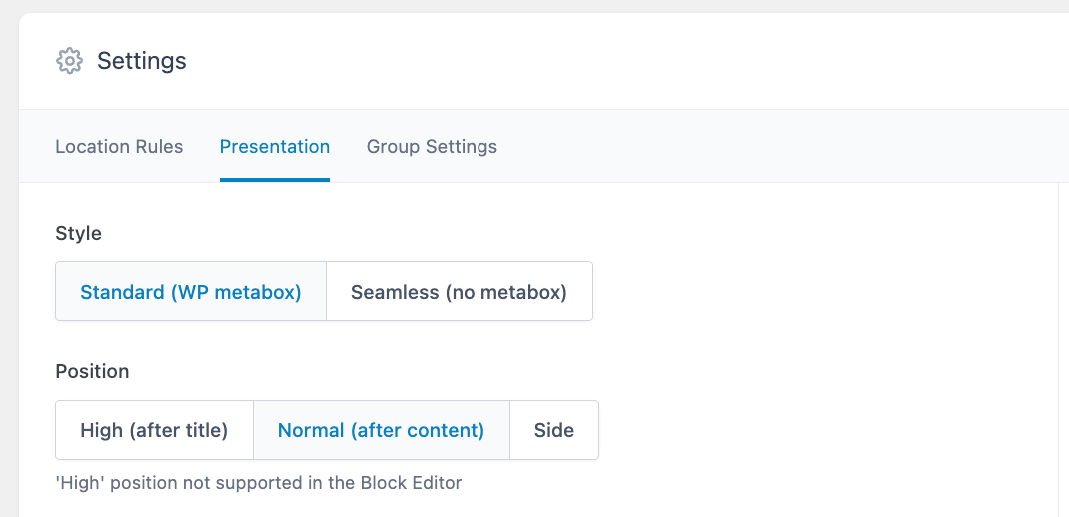The image size is (1069, 517).
Task: Open the Location Rules tab
Action: click(x=119, y=147)
